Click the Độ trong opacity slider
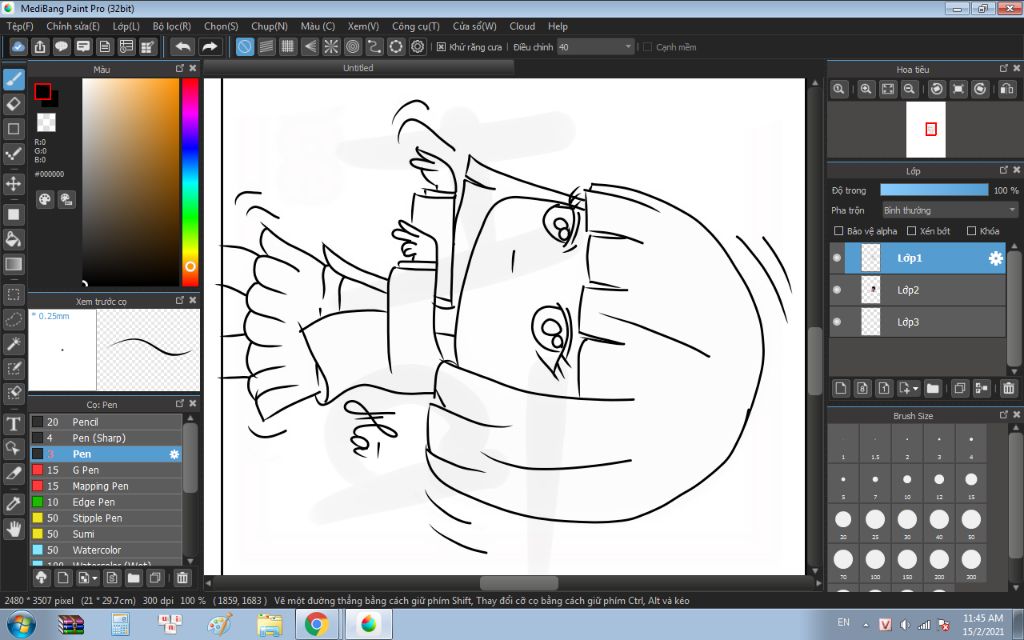This screenshot has width=1024, height=640. tap(934, 190)
